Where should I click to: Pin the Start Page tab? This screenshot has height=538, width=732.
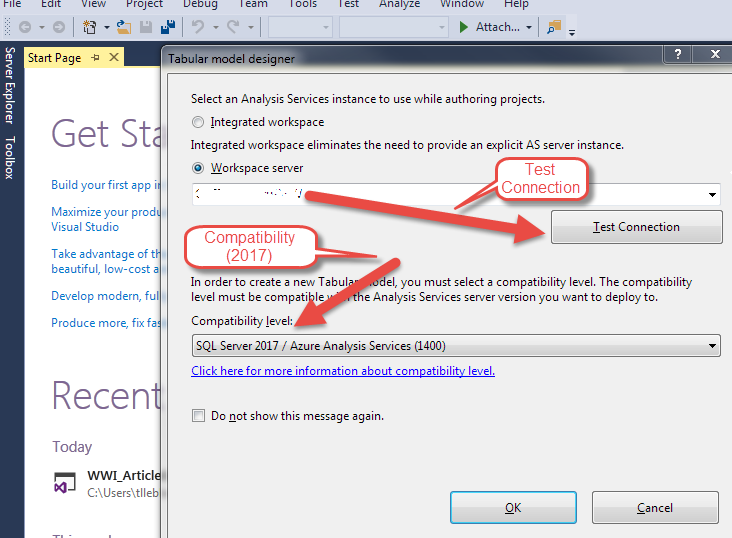click(96, 57)
